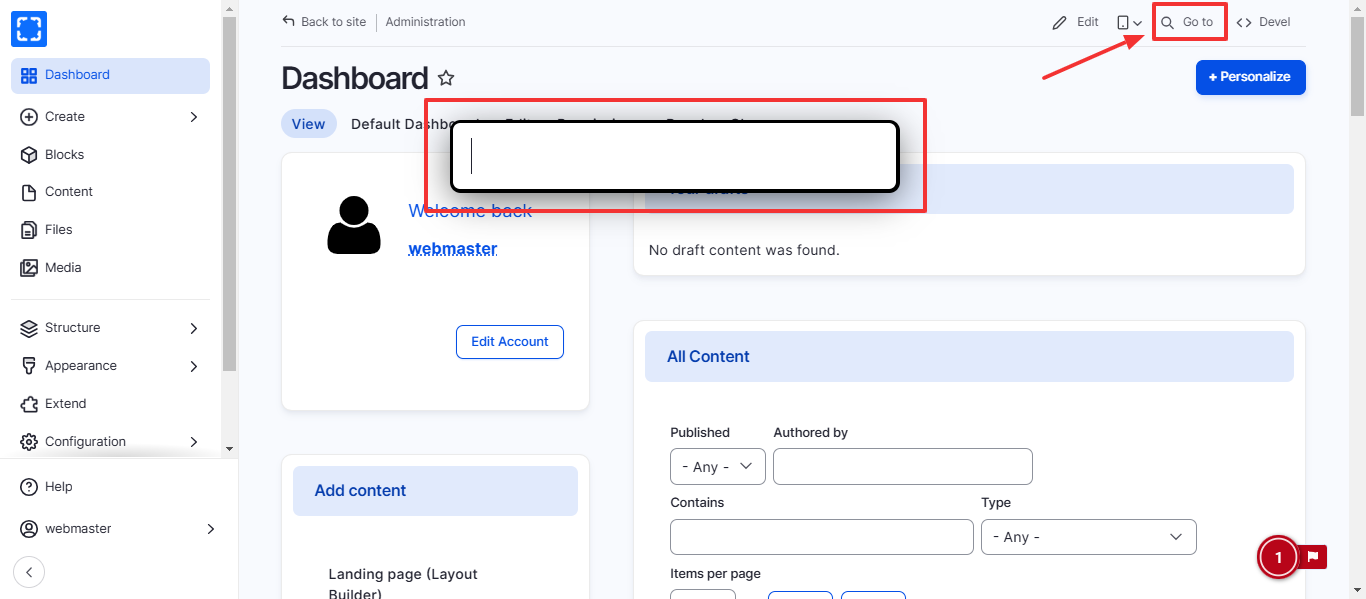1366x599 pixels.
Task: Open Dashboard in the sidebar menu
Action: [x=77, y=75]
